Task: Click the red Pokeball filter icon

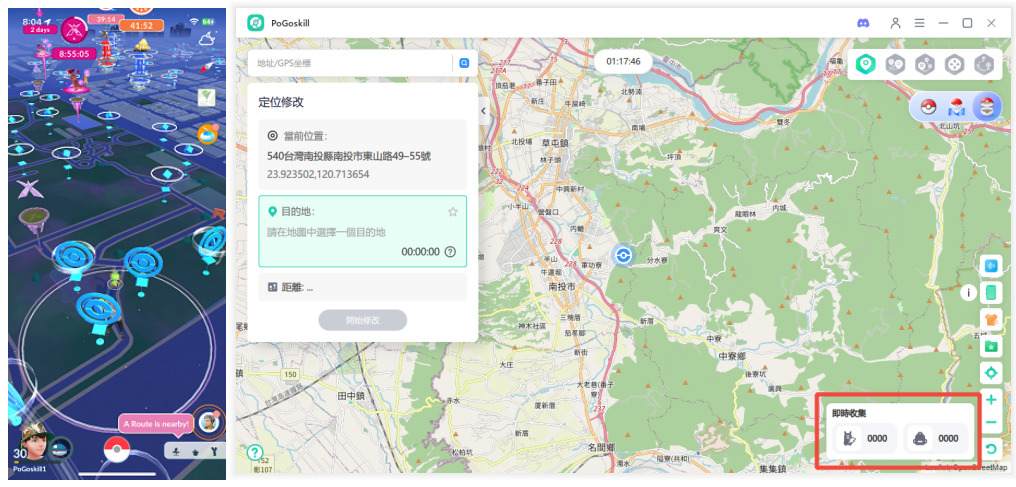Action: (929, 107)
